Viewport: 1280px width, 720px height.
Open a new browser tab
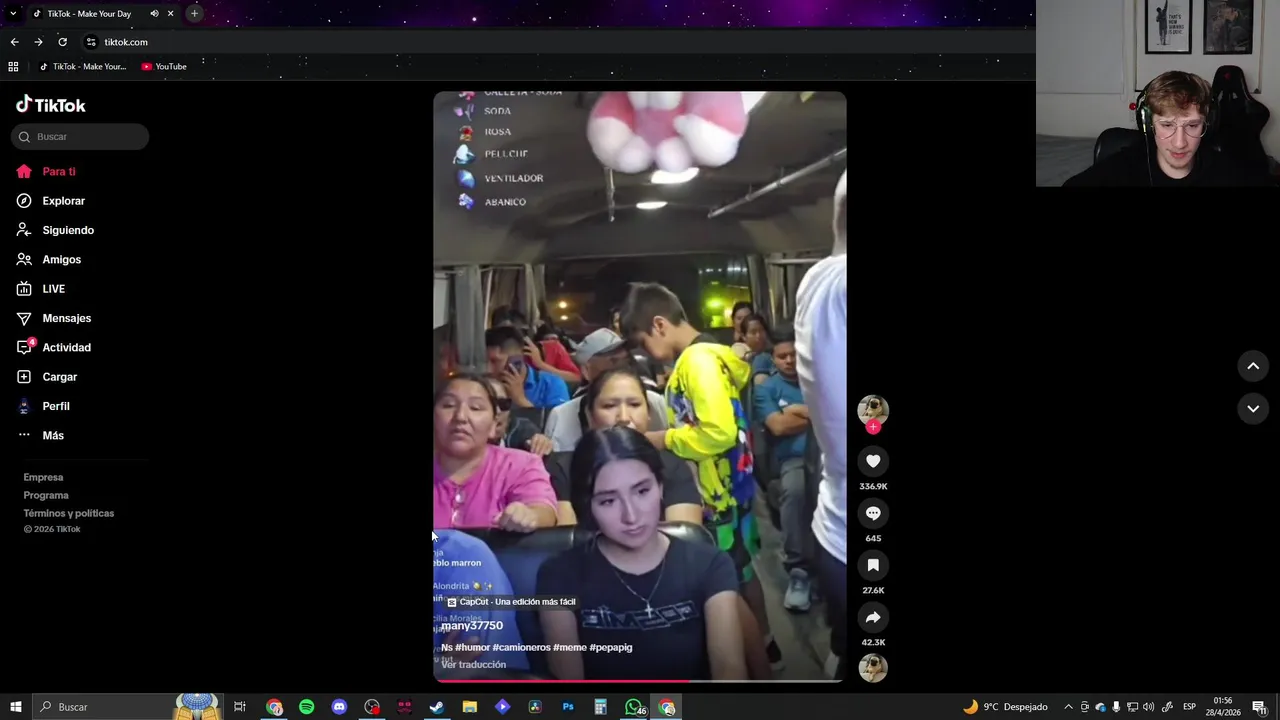point(194,14)
